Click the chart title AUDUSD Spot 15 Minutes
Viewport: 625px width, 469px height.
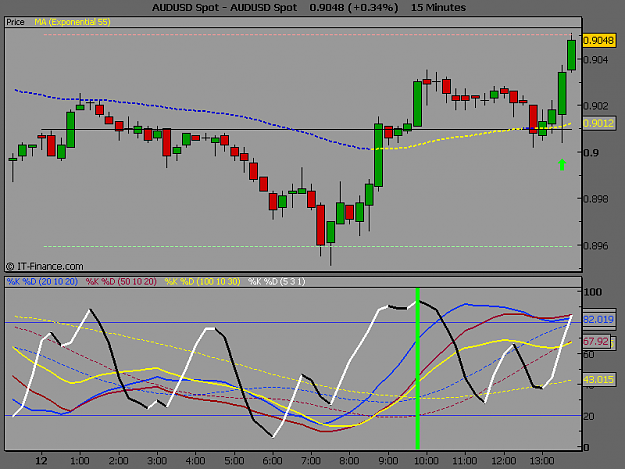pos(309,8)
